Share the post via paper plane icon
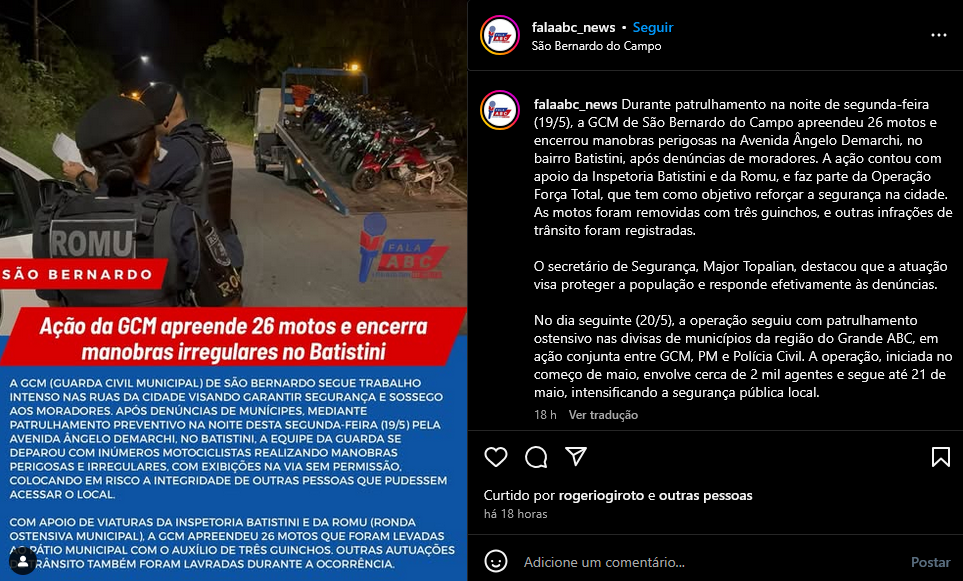 click(x=576, y=456)
